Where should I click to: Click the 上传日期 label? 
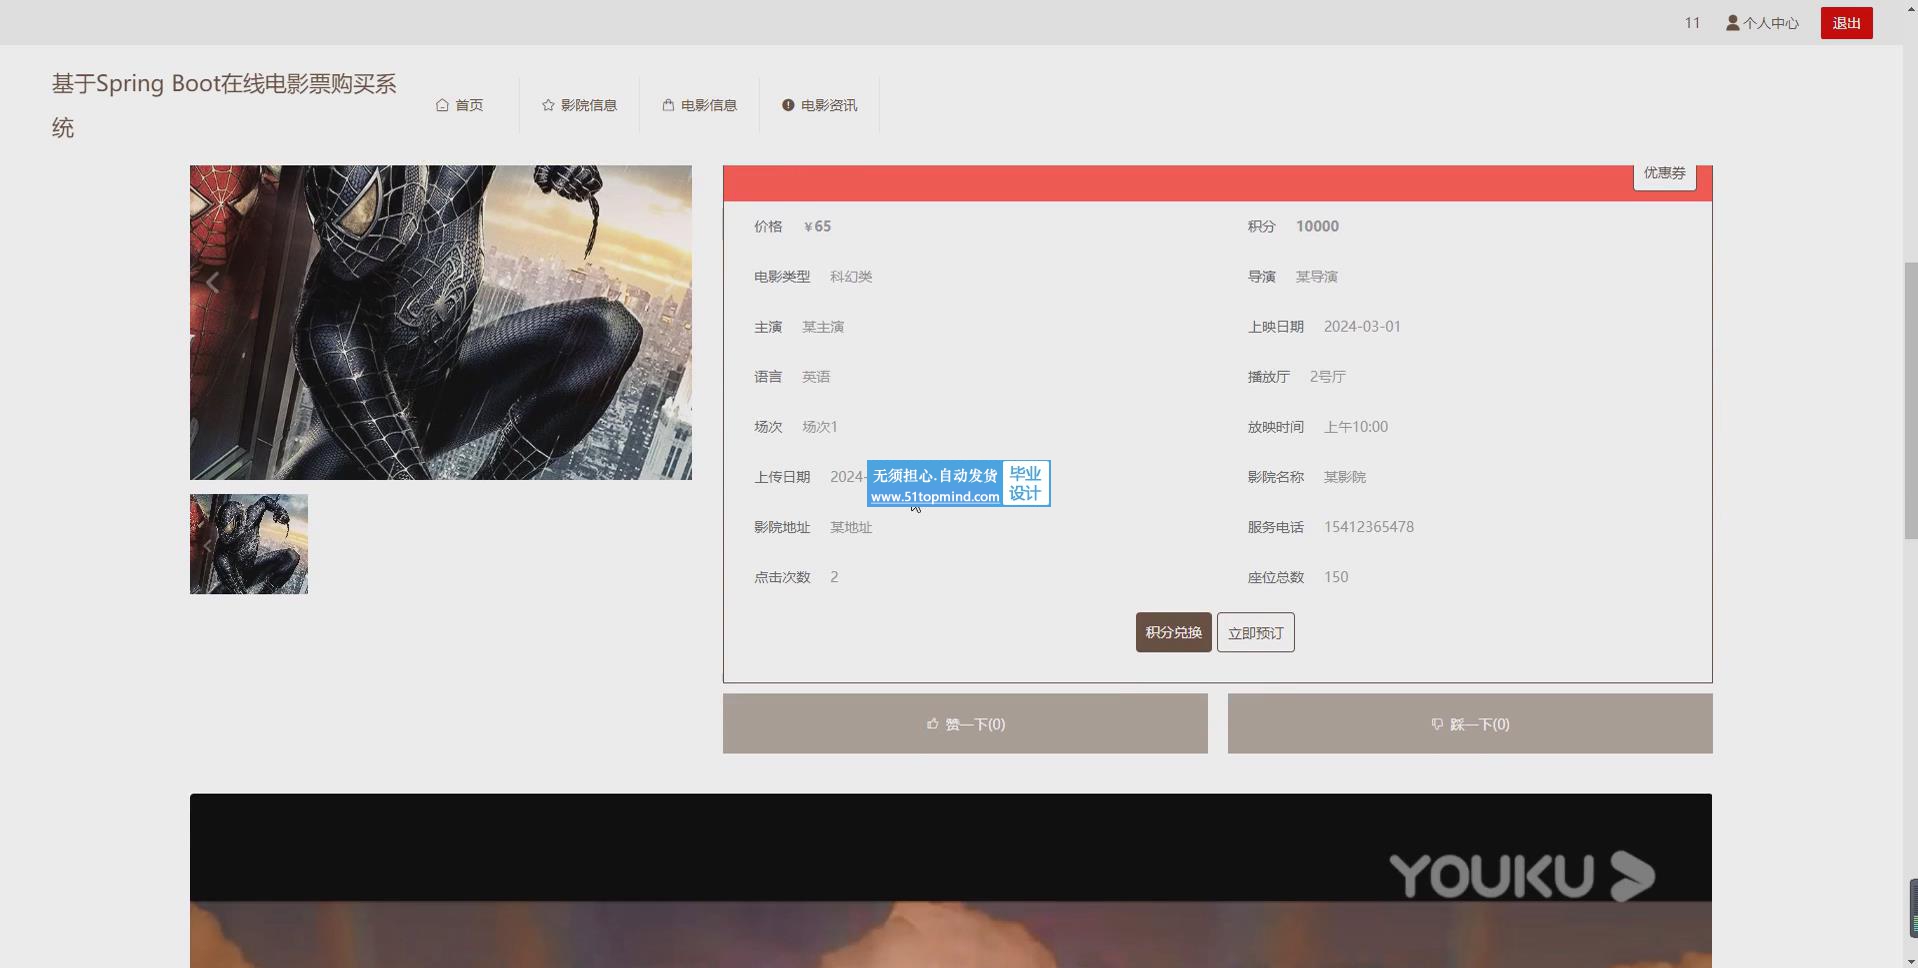pos(782,477)
